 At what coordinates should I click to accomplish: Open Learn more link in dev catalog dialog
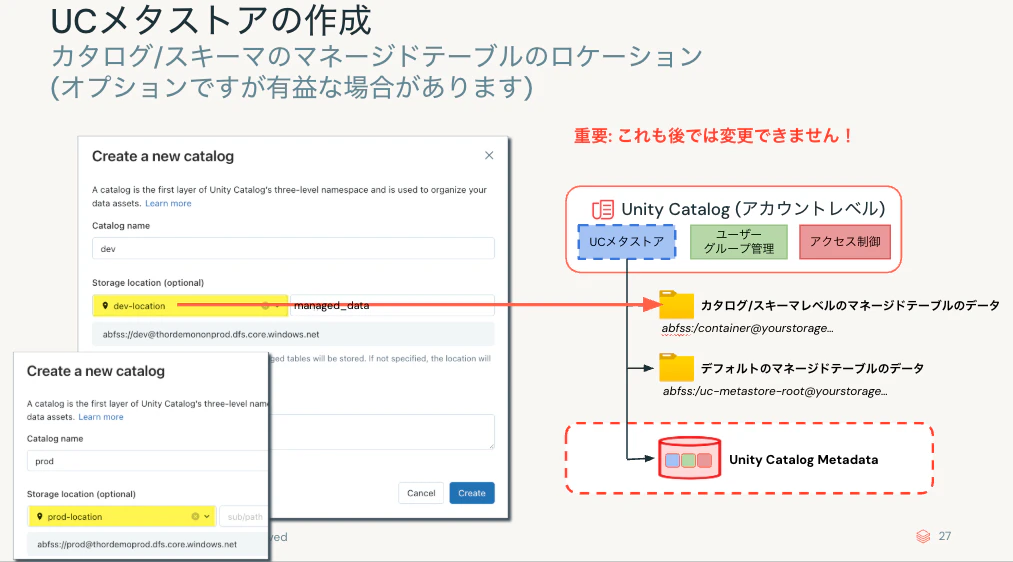pos(168,203)
